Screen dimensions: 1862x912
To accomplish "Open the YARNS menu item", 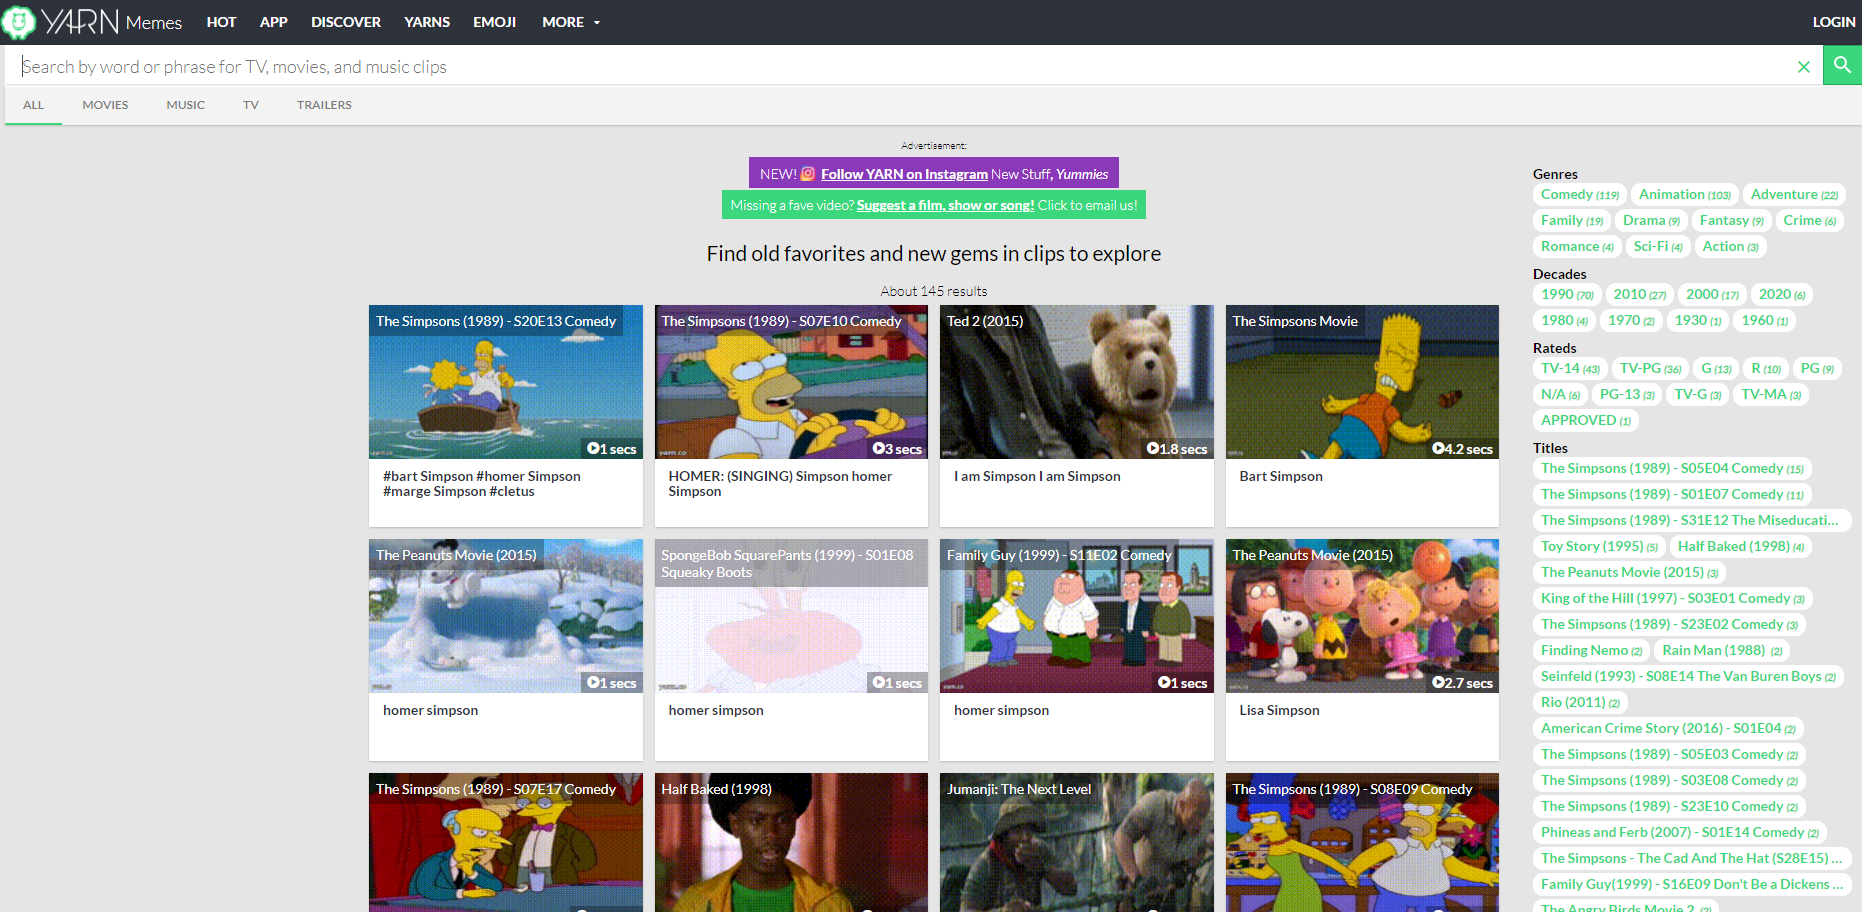I will tap(427, 22).
